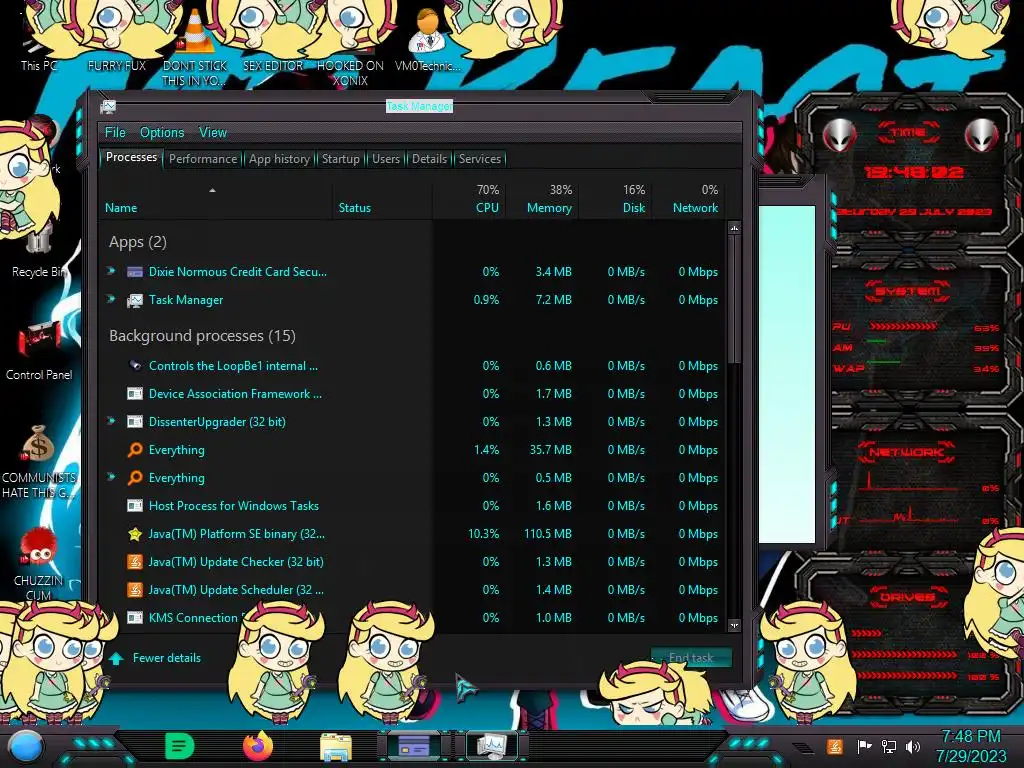The height and width of the screenshot is (768, 1024).
Task: Open the Action Center flag tray icon
Action: 864,746
